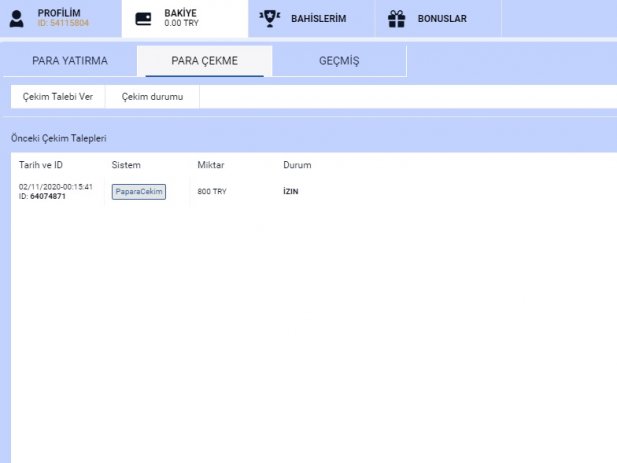Viewport: 617px width, 463px height.
Task: Open the BAHİSLERİM menu item
Action: click(x=319, y=18)
